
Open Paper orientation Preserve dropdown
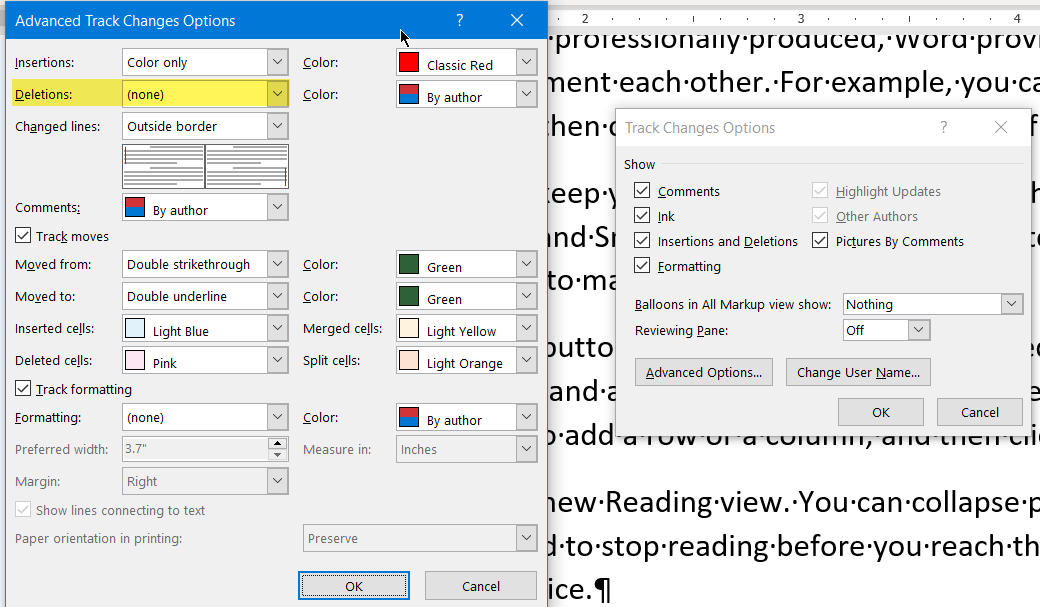tap(420, 538)
